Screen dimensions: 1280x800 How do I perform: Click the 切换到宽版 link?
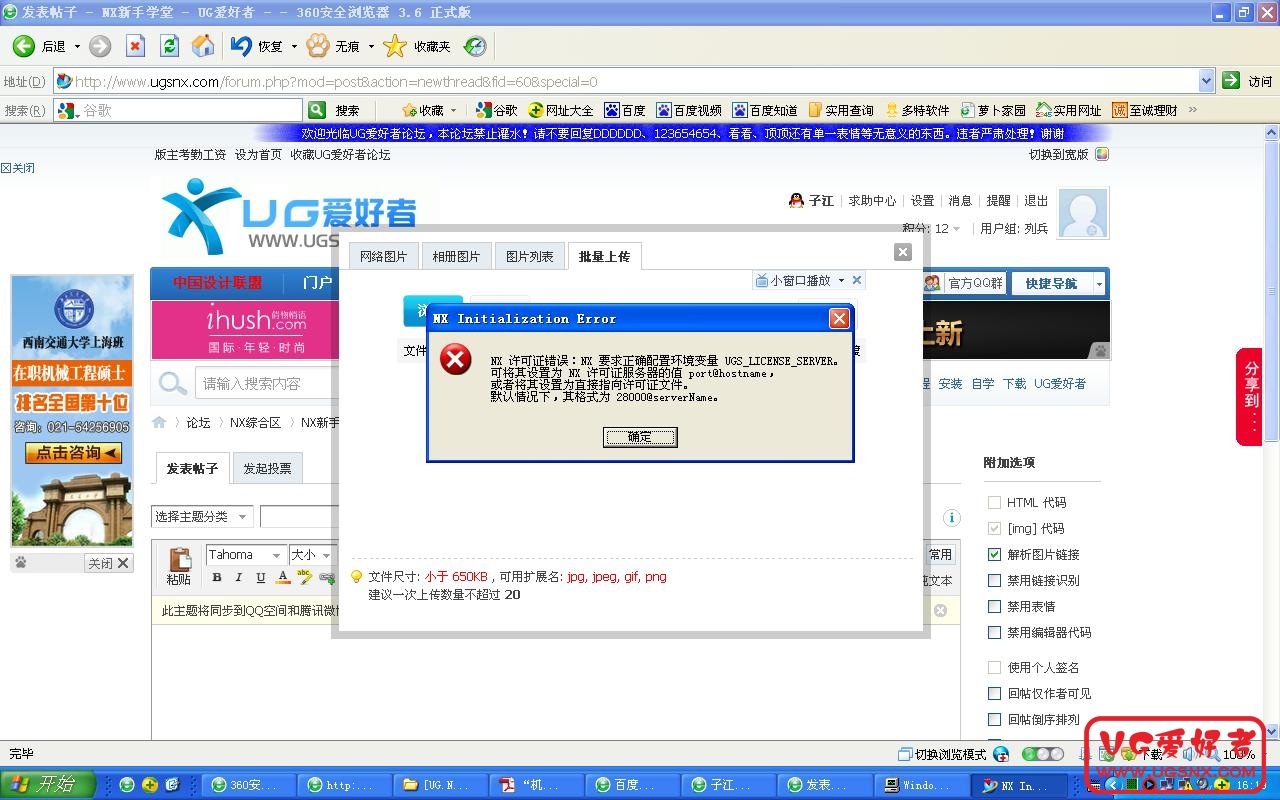[1059, 154]
